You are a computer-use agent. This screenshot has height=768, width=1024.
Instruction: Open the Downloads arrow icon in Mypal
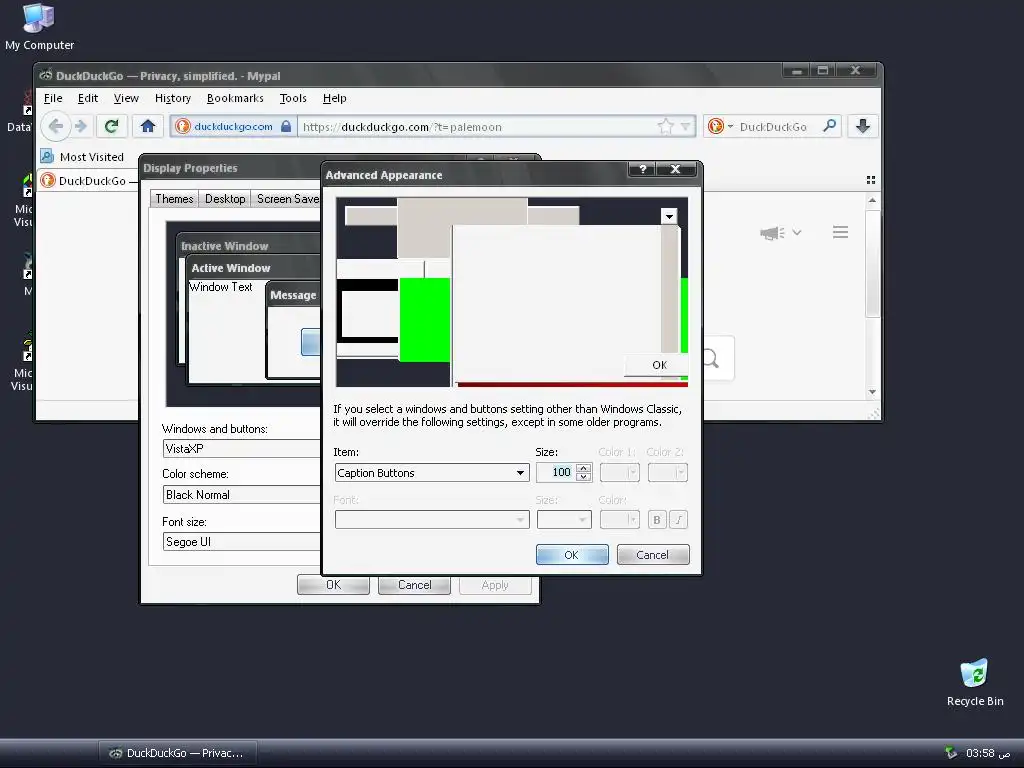coord(863,126)
